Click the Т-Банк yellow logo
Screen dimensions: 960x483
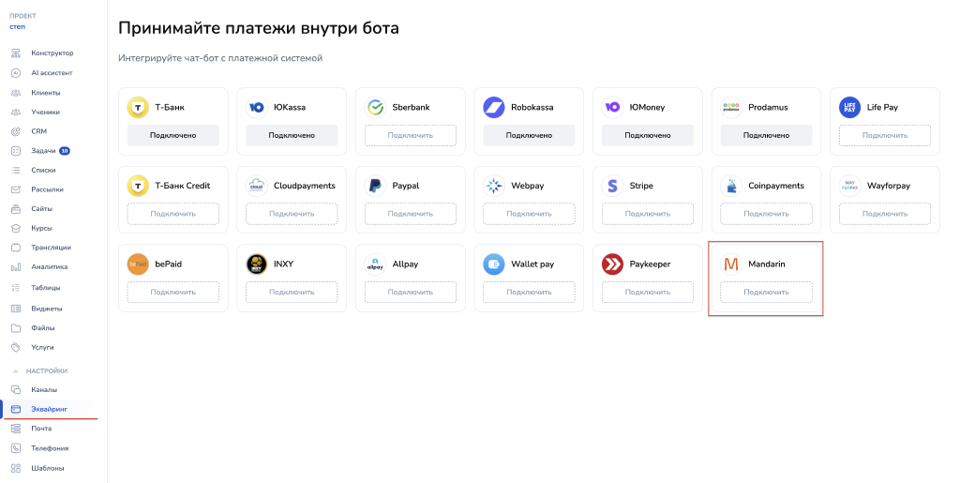click(138, 107)
